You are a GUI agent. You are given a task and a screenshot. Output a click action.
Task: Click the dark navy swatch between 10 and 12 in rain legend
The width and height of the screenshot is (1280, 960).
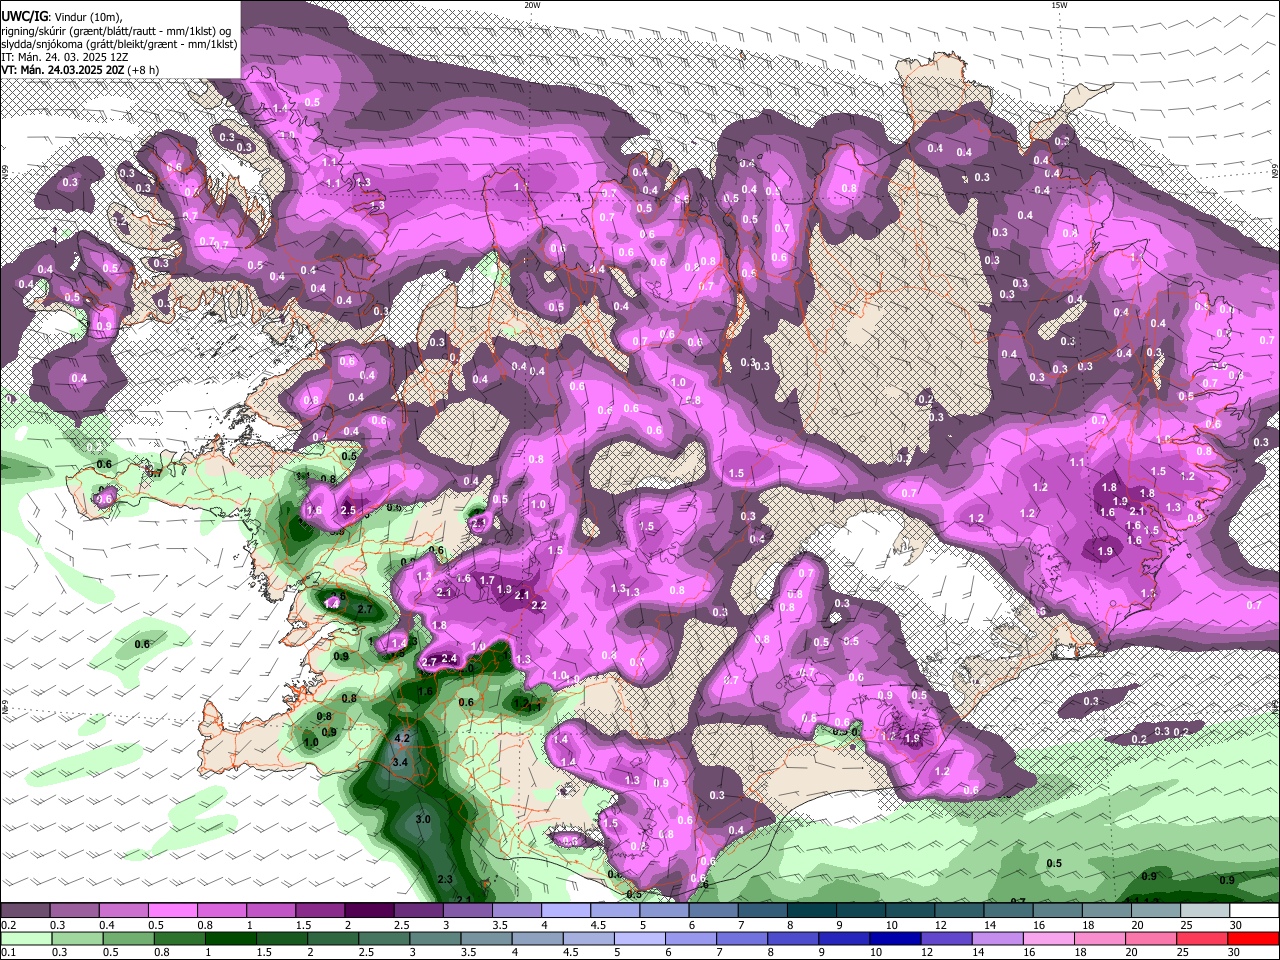pyautogui.click(x=893, y=938)
